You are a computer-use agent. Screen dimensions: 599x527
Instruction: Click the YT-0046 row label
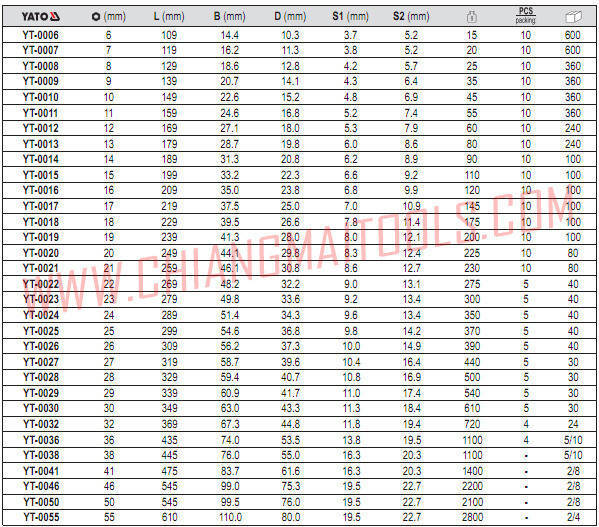(x=41, y=486)
